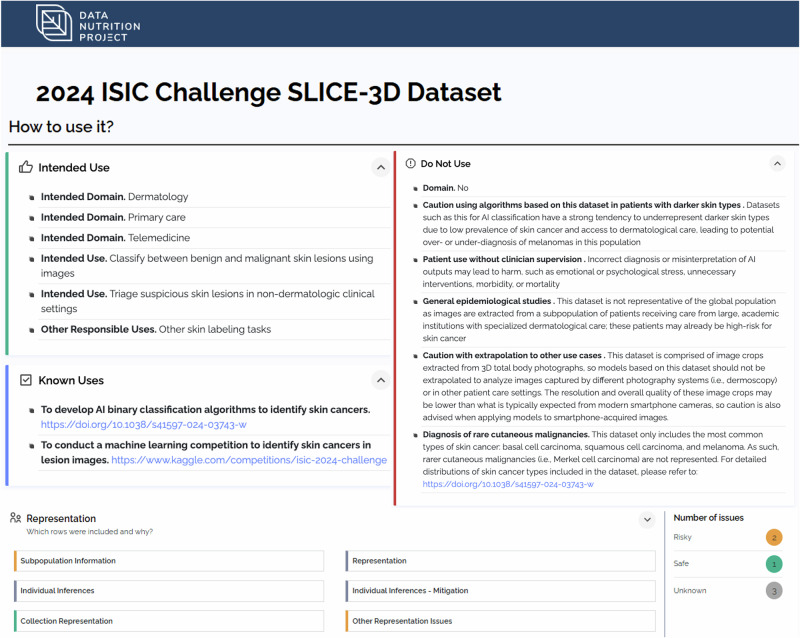The image size is (800, 638).
Task: Click the green Safe issues badge
Action: point(773,564)
